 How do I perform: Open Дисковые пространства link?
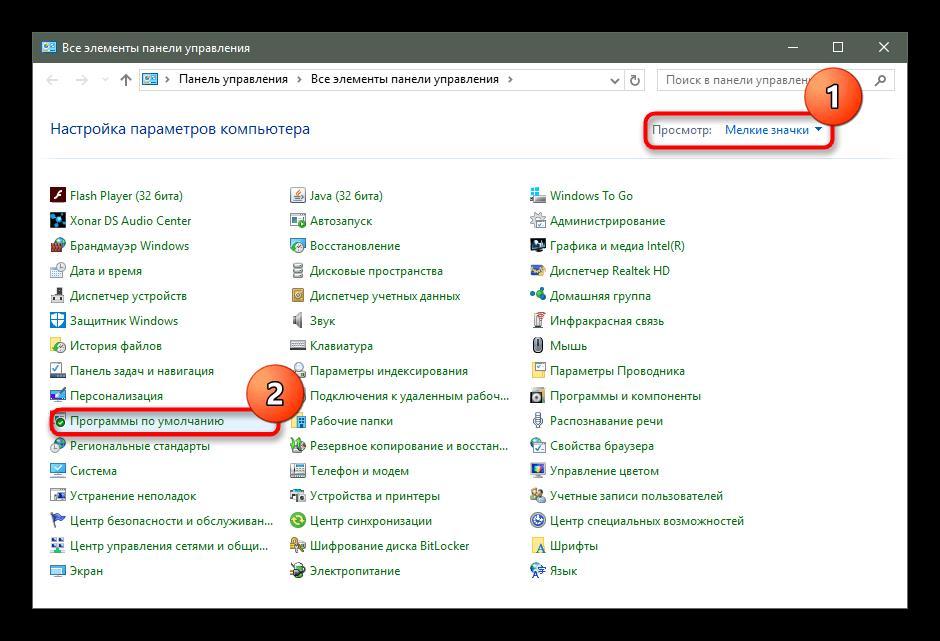[x=376, y=271]
